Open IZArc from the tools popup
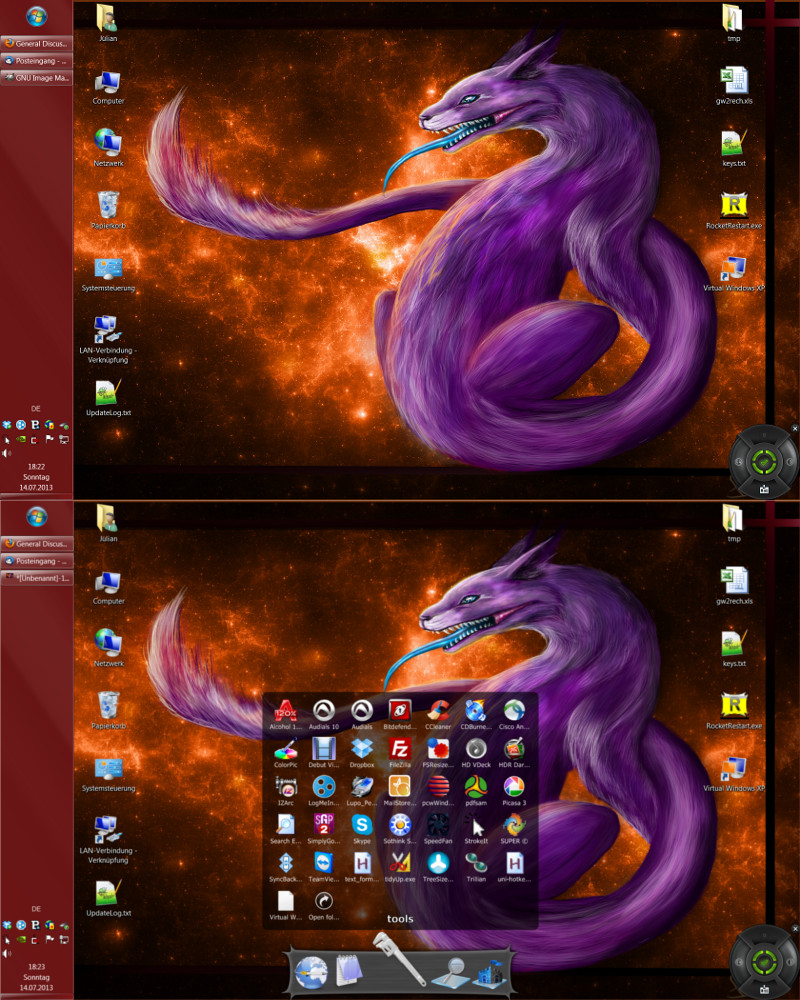This screenshot has height=1000, width=800. [286, 788]
